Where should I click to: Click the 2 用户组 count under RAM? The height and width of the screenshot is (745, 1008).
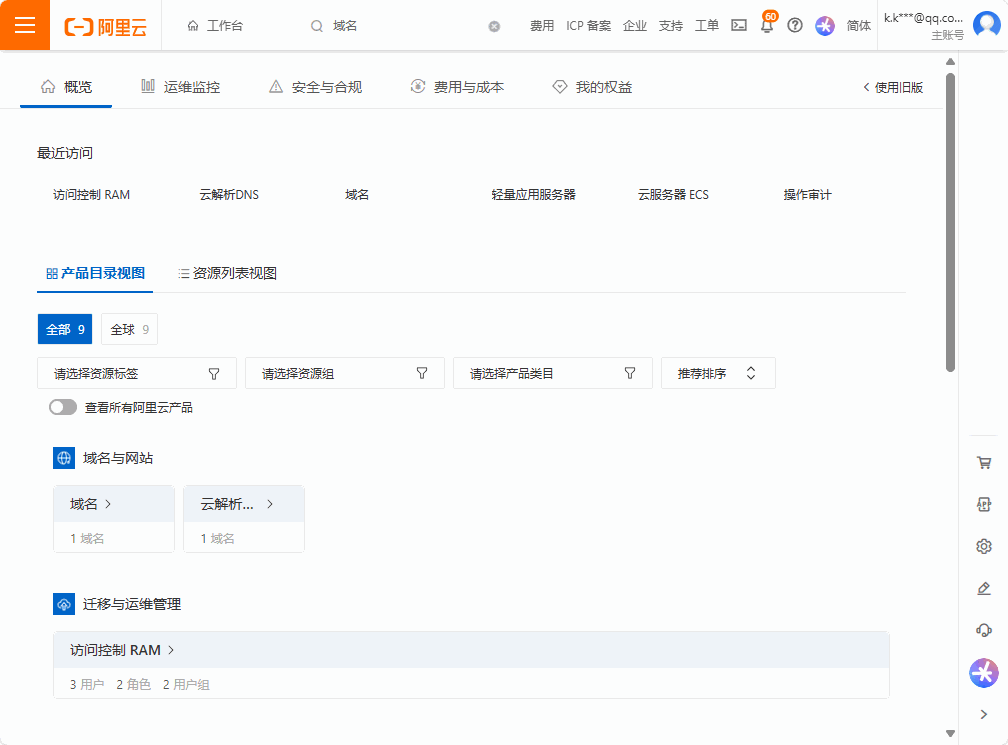point(186,685)
